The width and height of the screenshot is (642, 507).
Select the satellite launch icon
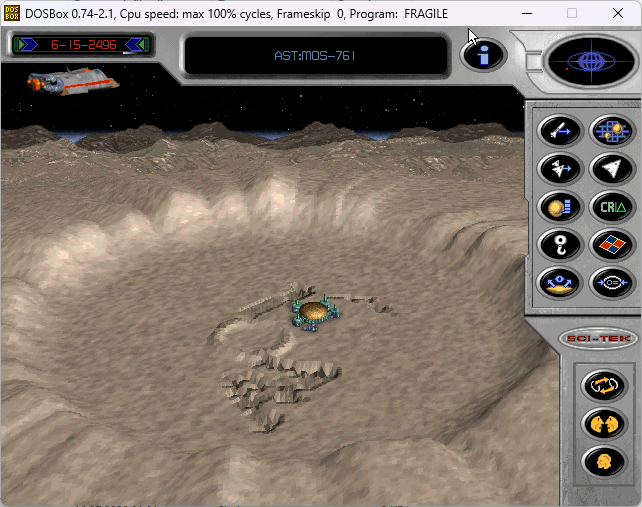click(560, 169)
